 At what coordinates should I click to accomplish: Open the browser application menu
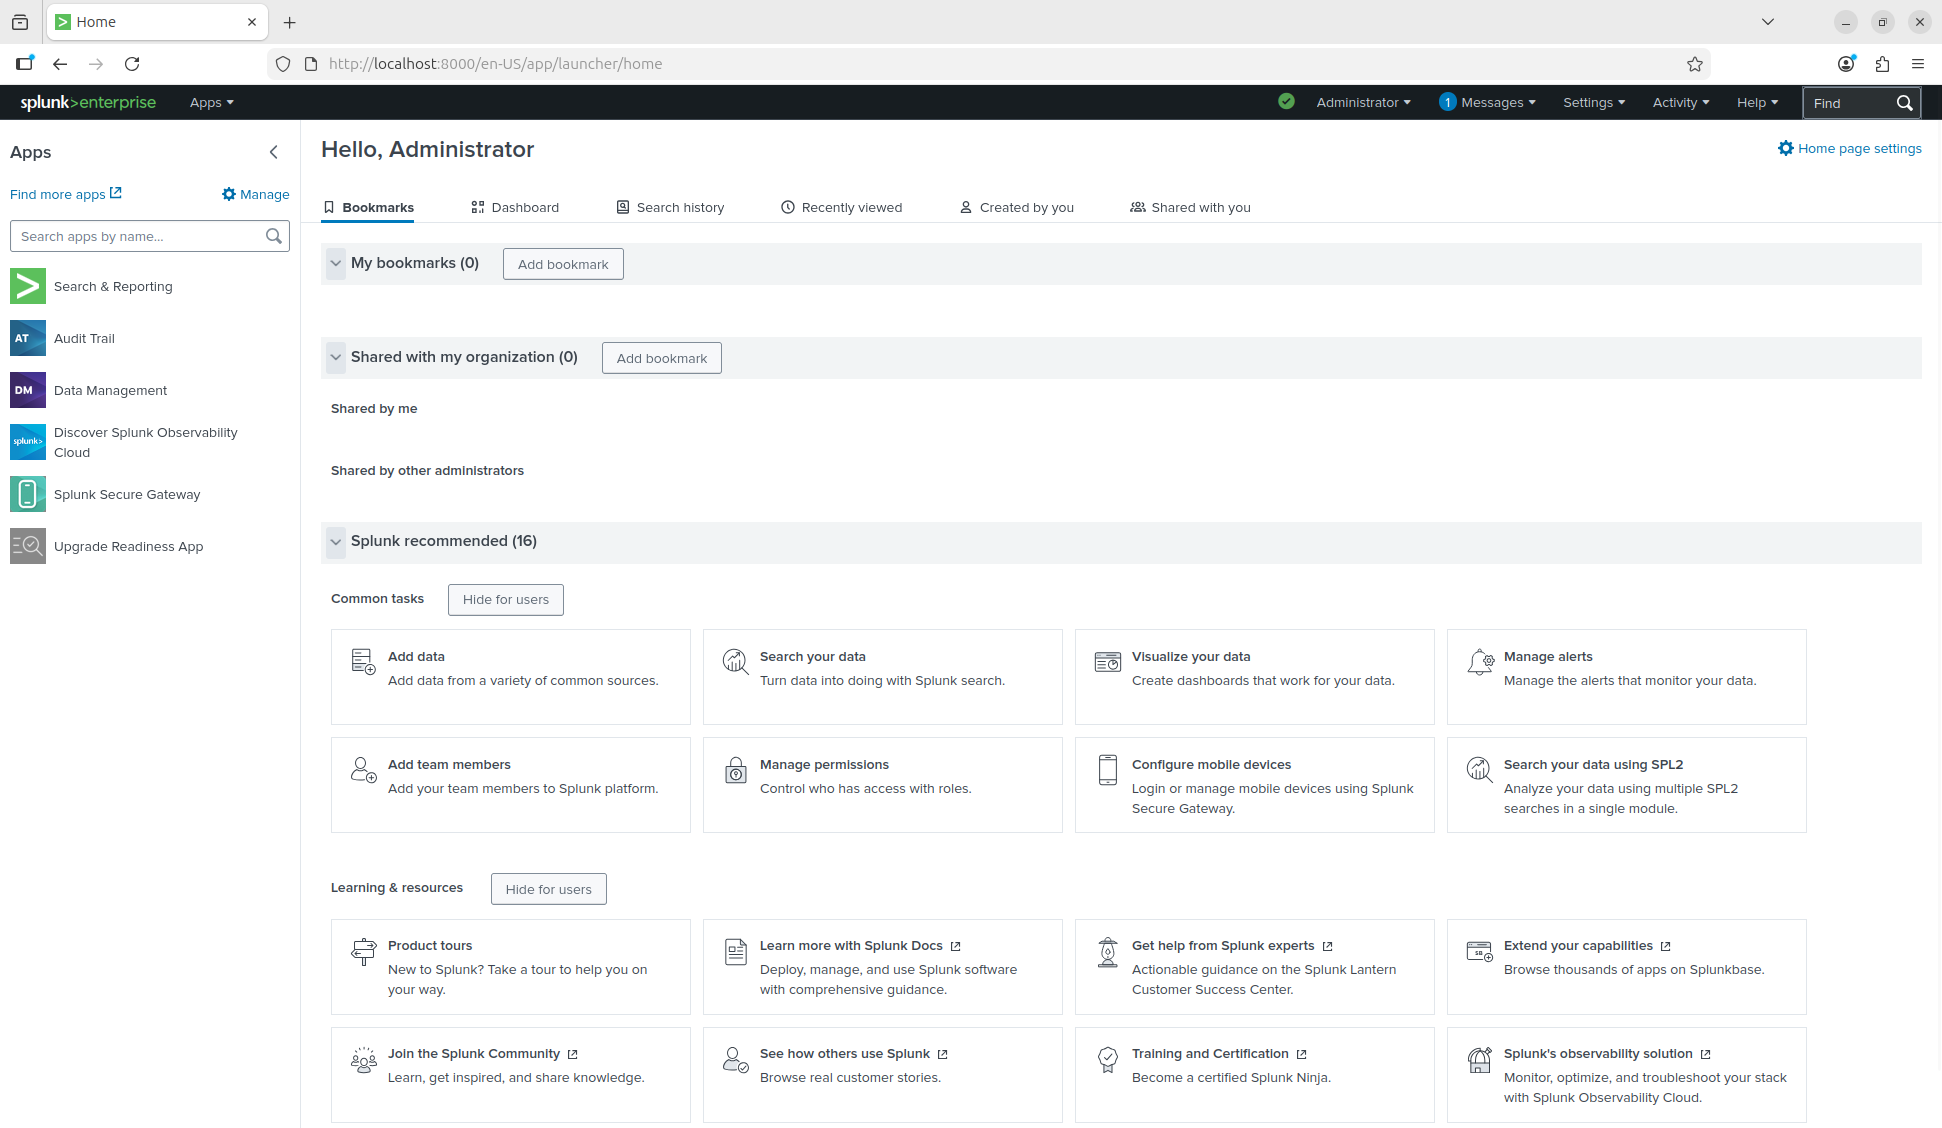tap(1918, 64)
